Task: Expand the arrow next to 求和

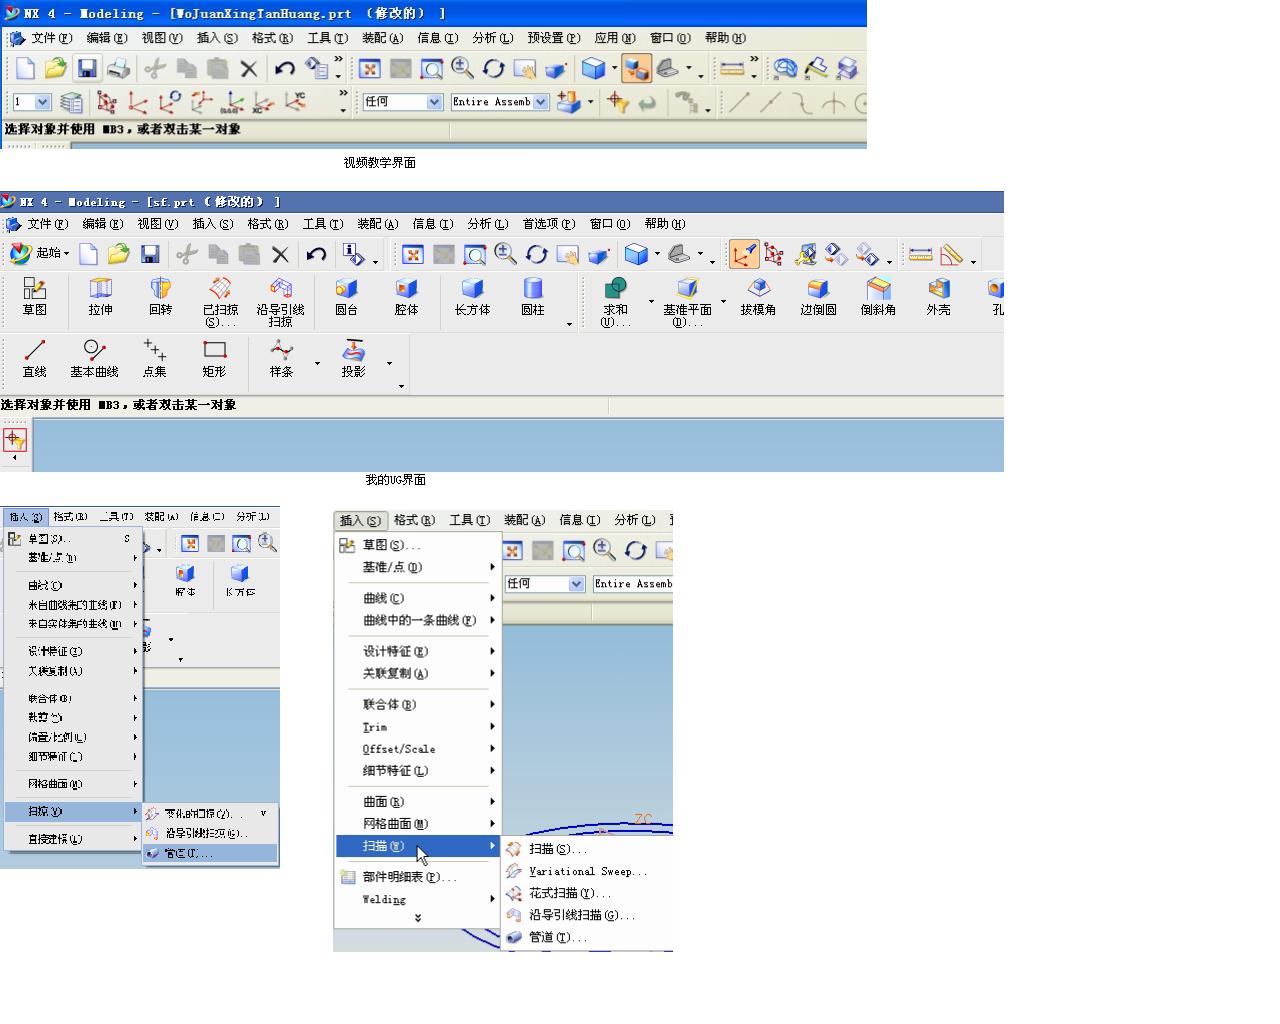Action: (651, 302)
